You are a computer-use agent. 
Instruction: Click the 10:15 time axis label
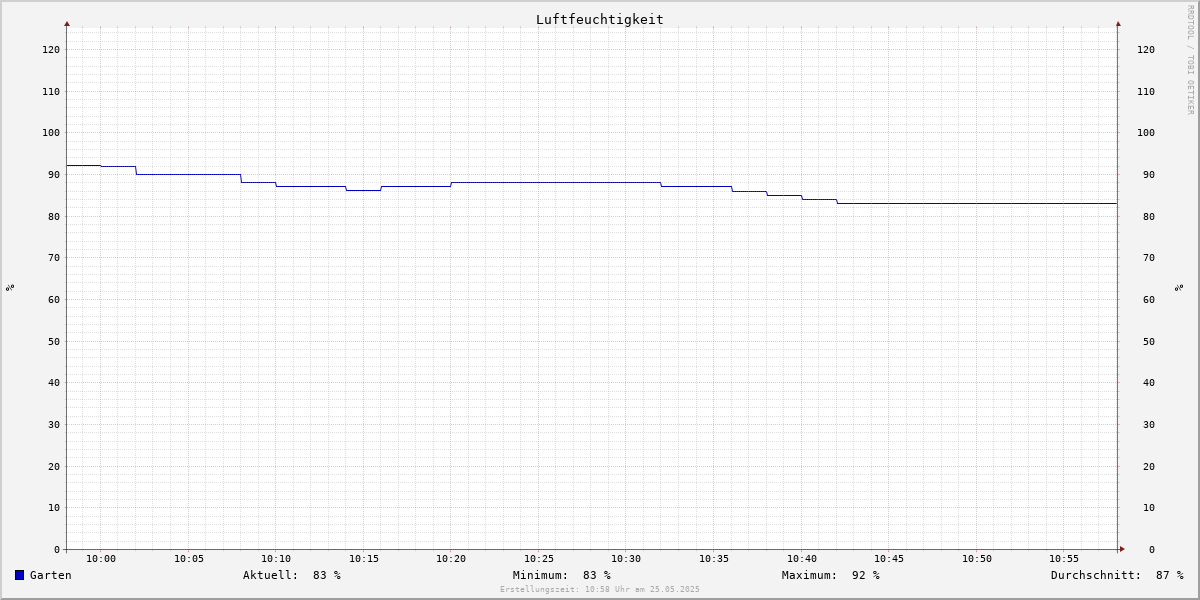364,559
